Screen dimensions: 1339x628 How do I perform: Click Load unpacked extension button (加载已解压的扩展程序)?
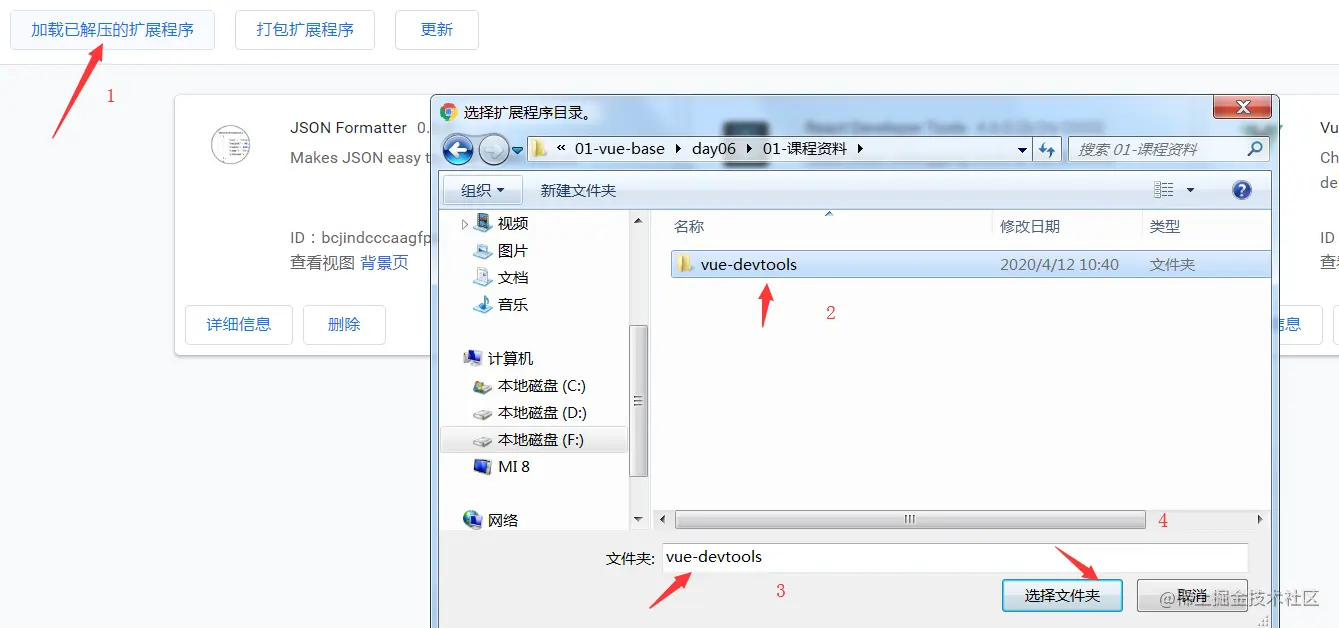pos(112,30)
